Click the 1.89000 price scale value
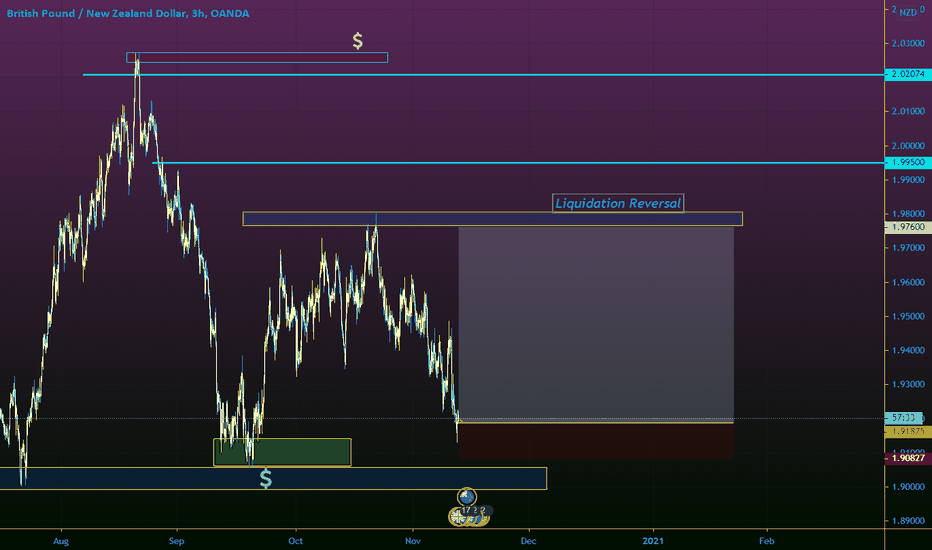932x550 pixels. tap(908, 520)
